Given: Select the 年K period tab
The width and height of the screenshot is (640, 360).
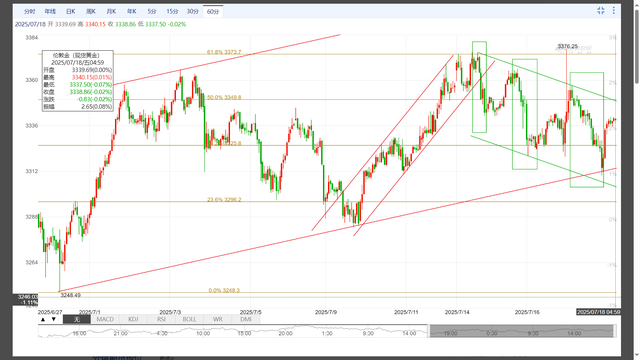Looking at the screenshot, I should (131, 11).
